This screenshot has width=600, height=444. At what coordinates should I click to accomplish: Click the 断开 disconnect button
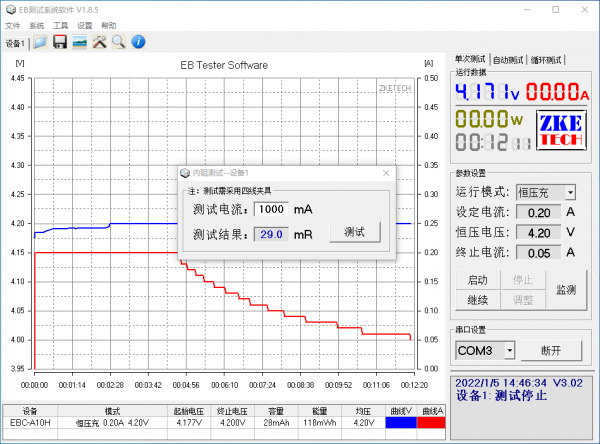pyautogui.click(x=550, y=350)
